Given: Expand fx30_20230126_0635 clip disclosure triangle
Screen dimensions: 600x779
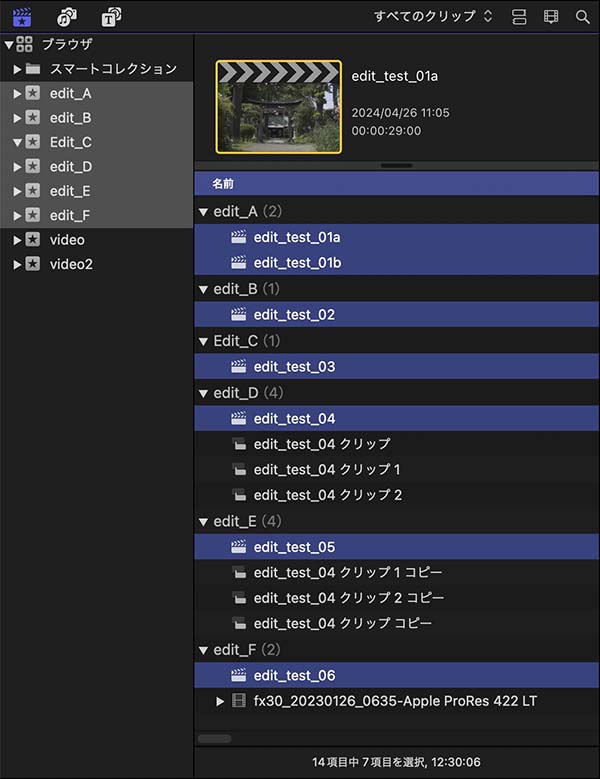Looking at the screenshot, I should 220,701.
